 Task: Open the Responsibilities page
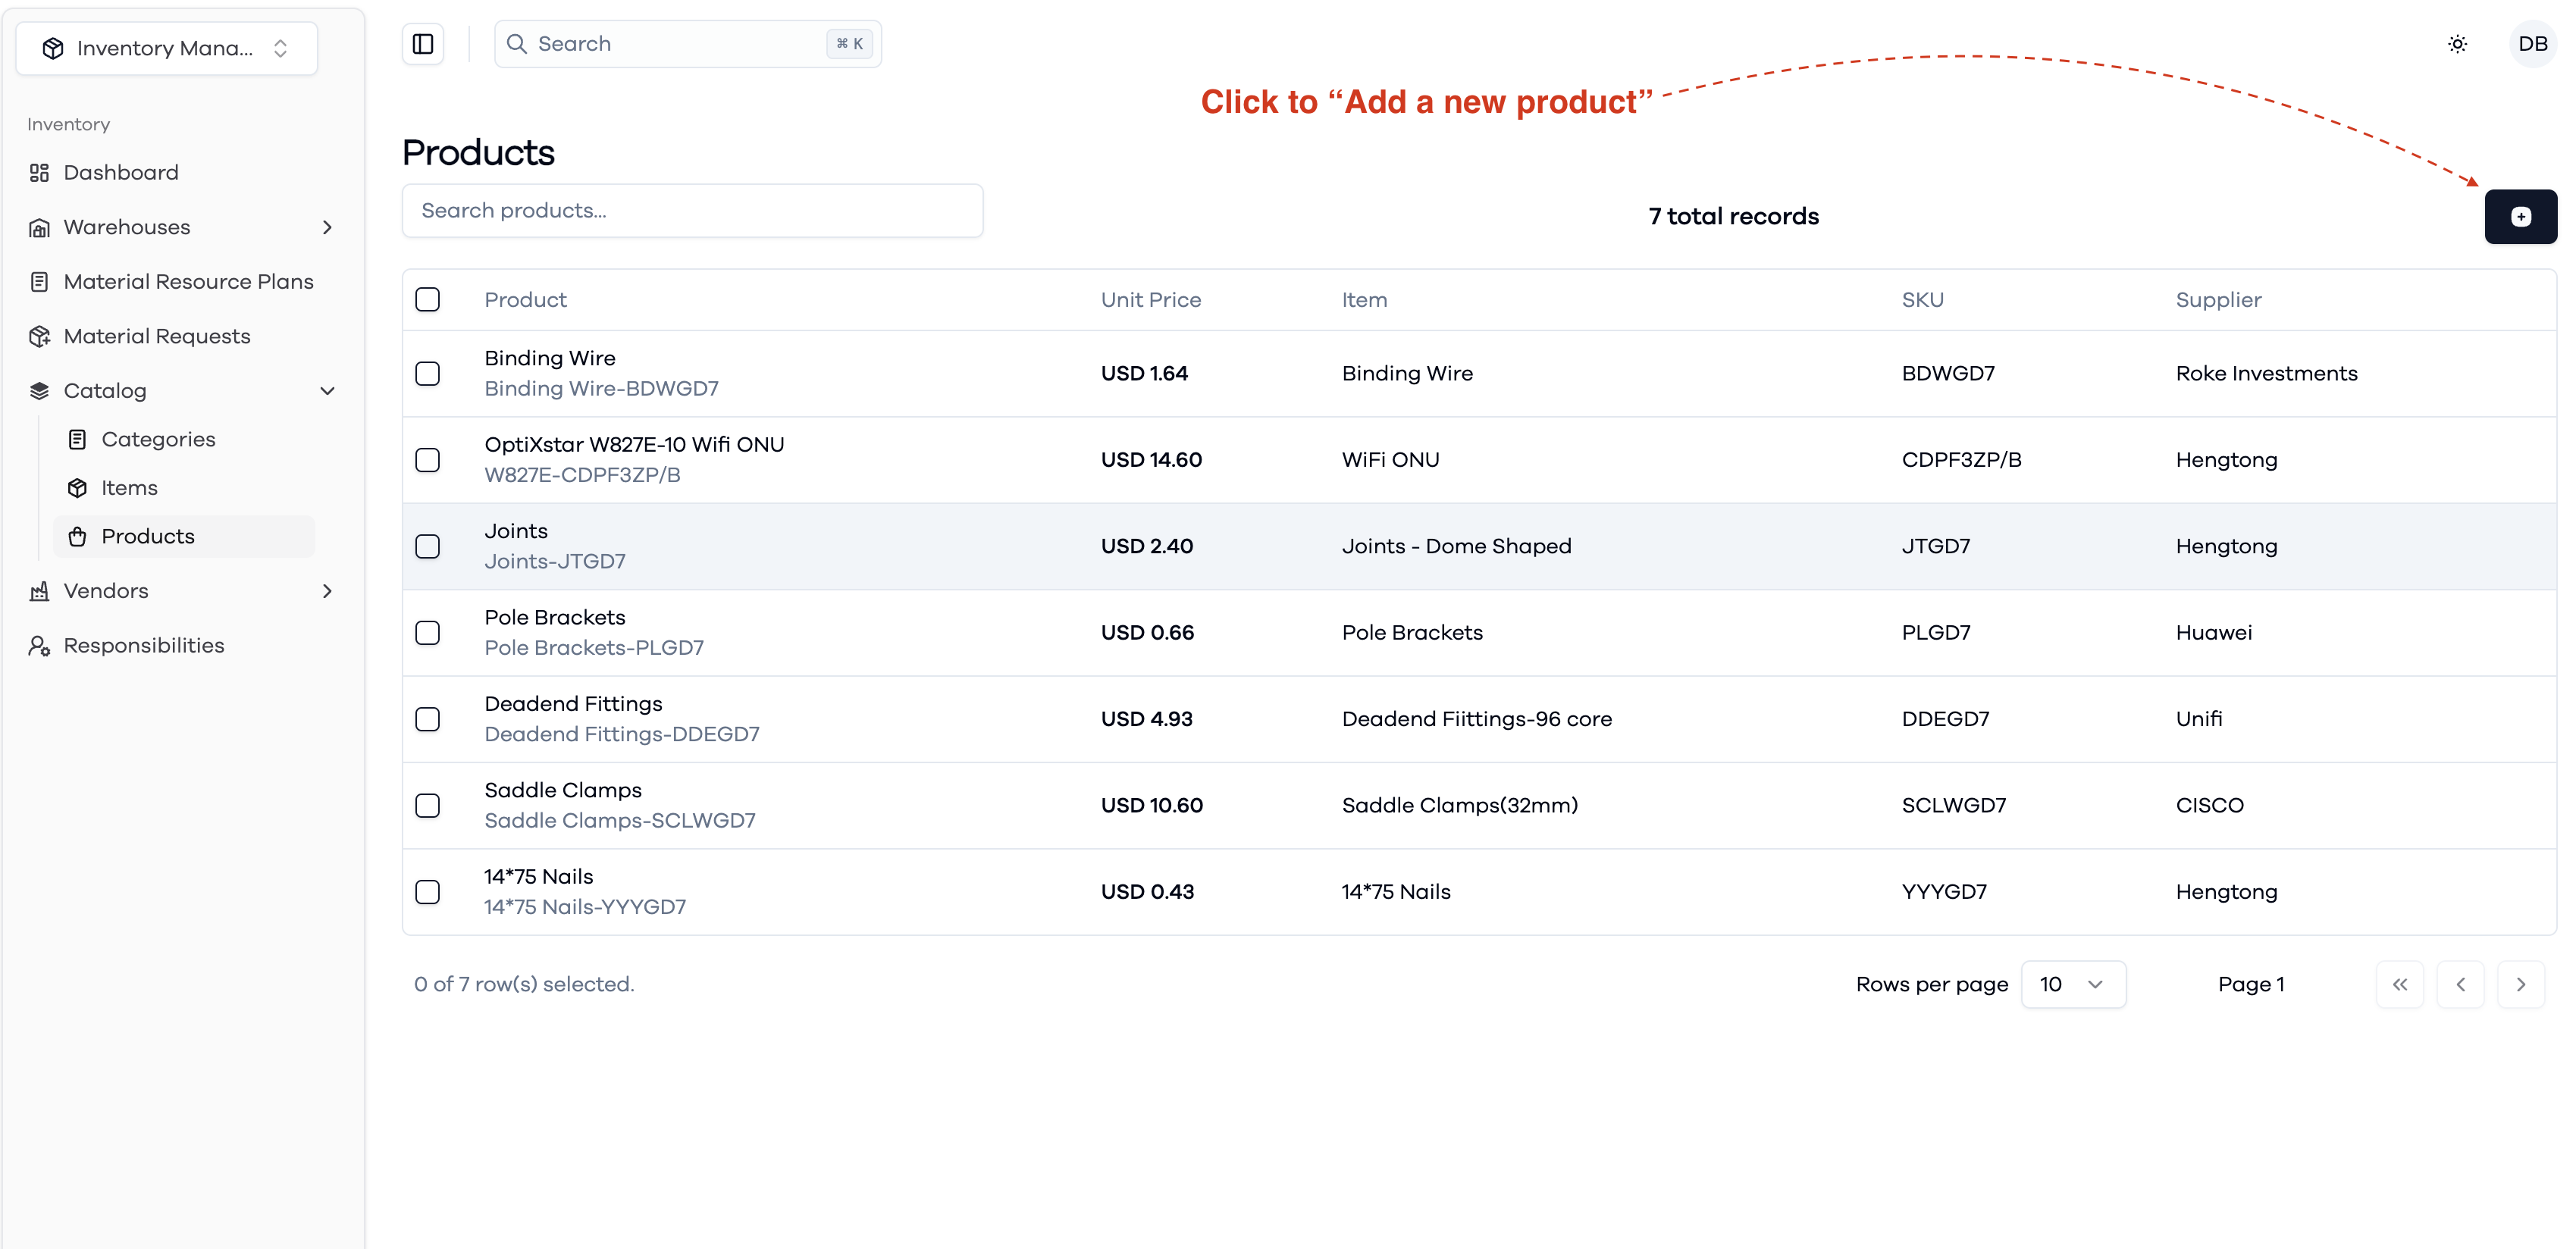[x=144, y=646]
